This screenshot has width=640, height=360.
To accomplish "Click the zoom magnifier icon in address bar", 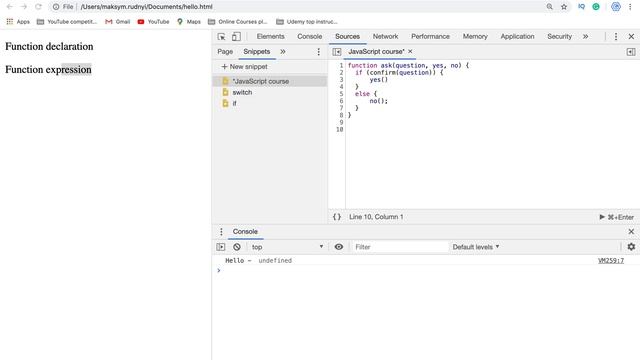I will [549, 7].
